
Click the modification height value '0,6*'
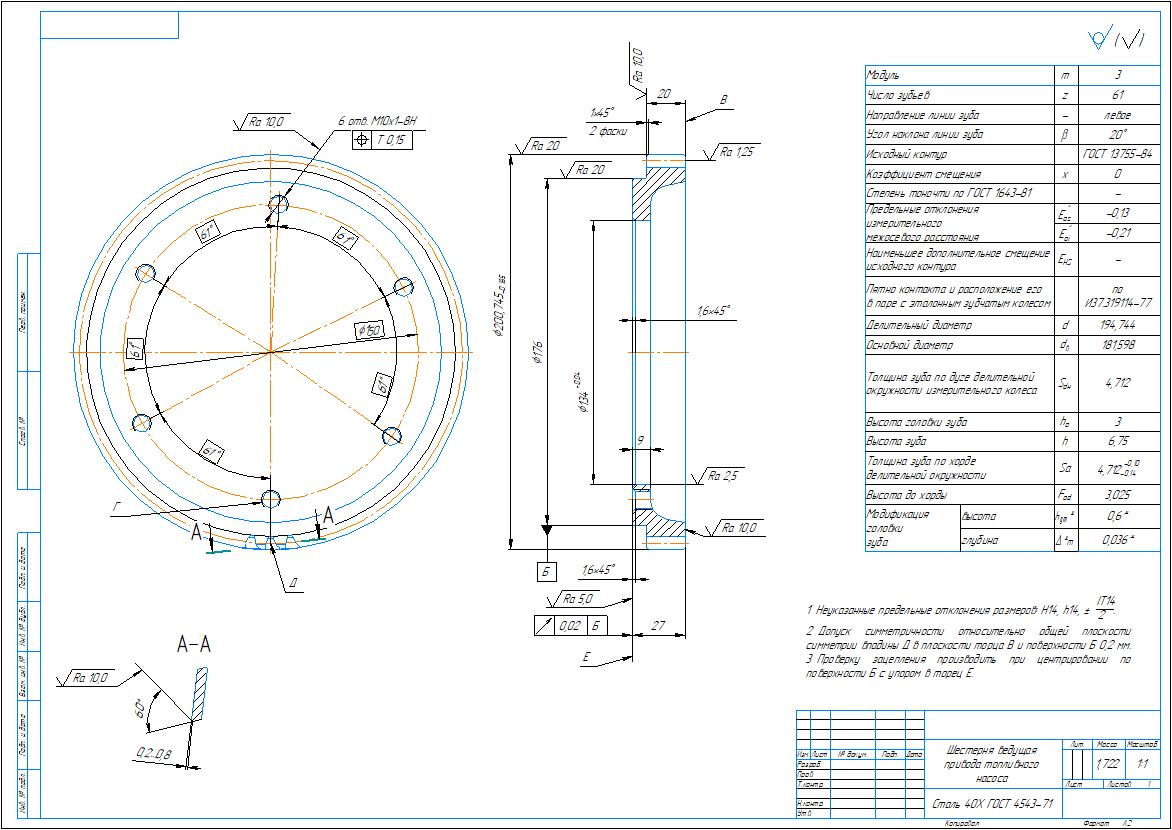[1117, 516]
